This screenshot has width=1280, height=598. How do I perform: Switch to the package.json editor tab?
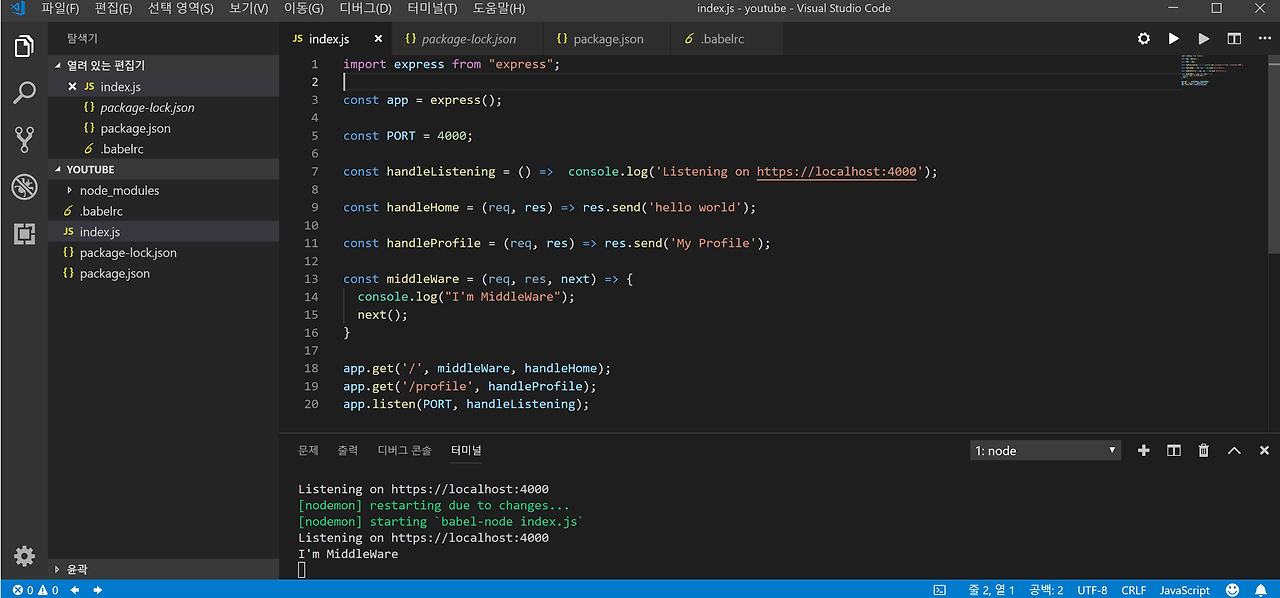coord(608,39)
